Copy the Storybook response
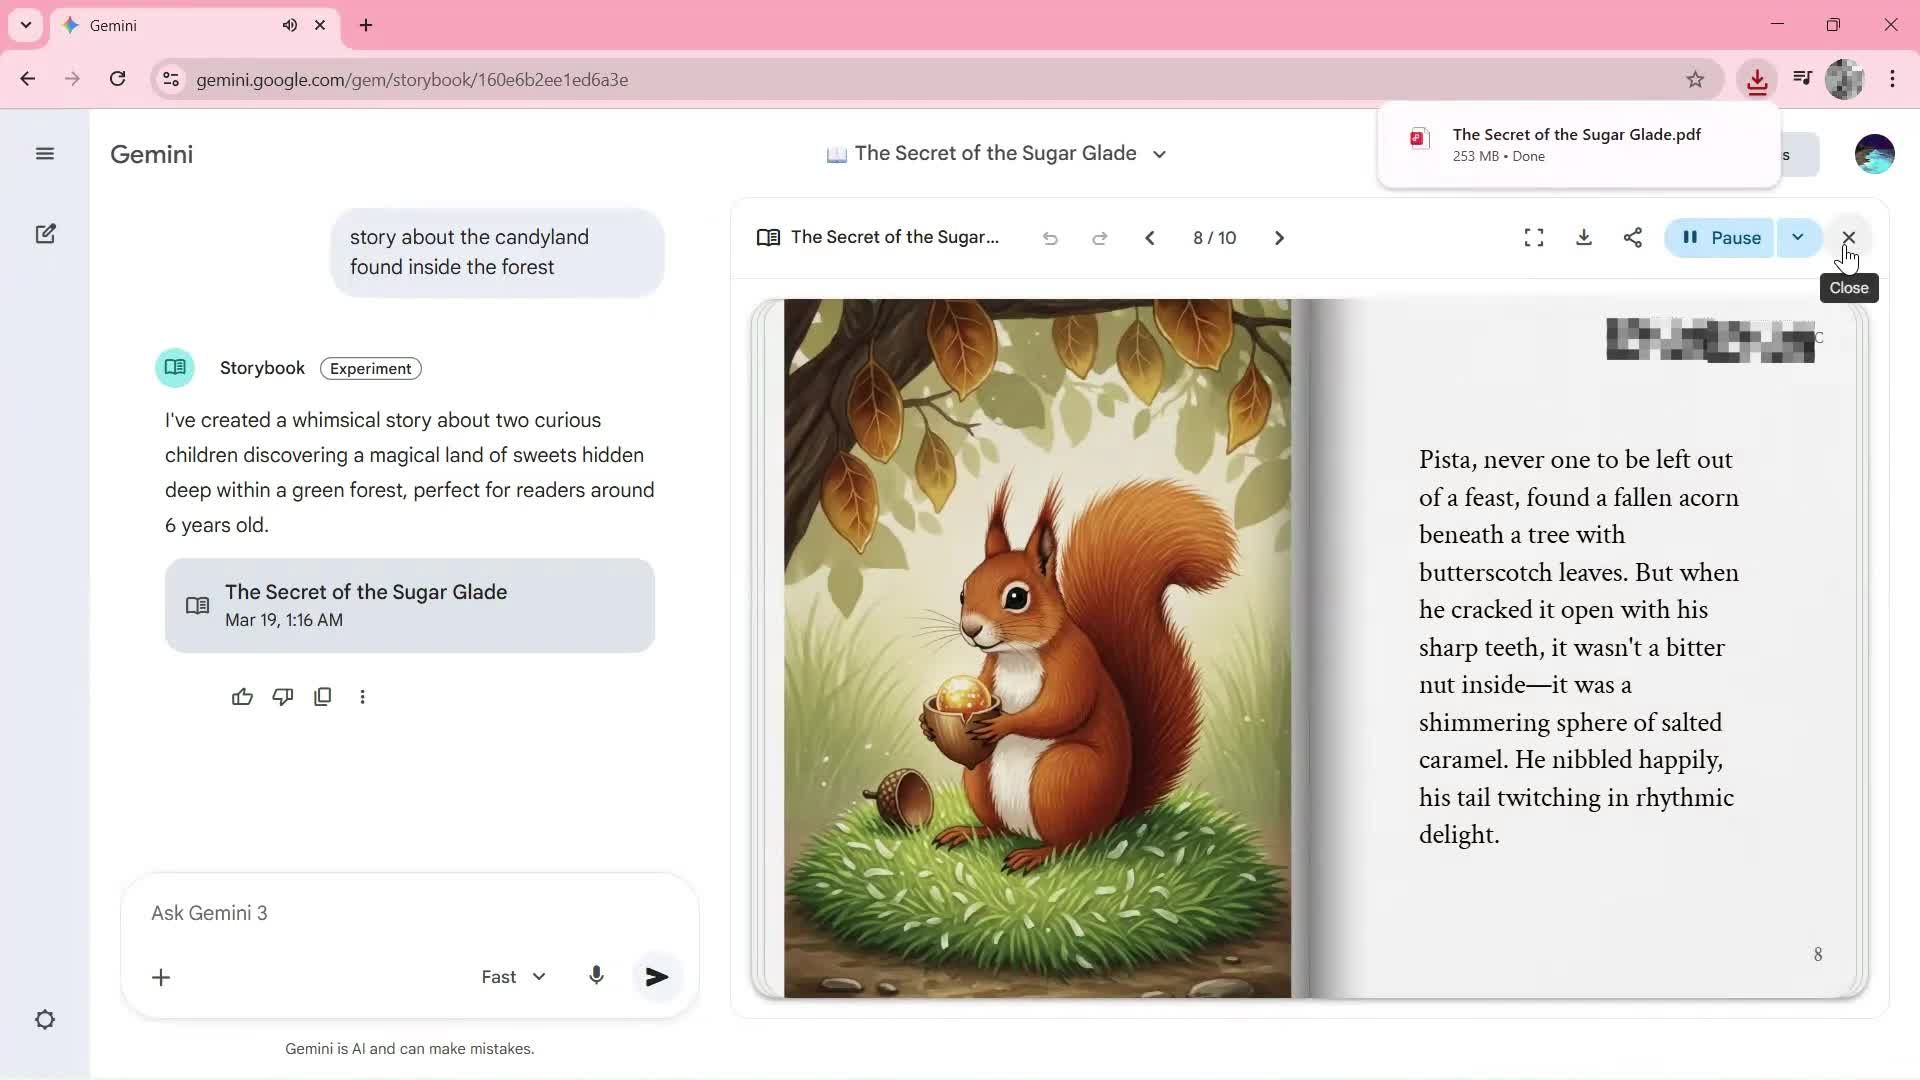This screenshot has width=1920, height=1080. 322,697
